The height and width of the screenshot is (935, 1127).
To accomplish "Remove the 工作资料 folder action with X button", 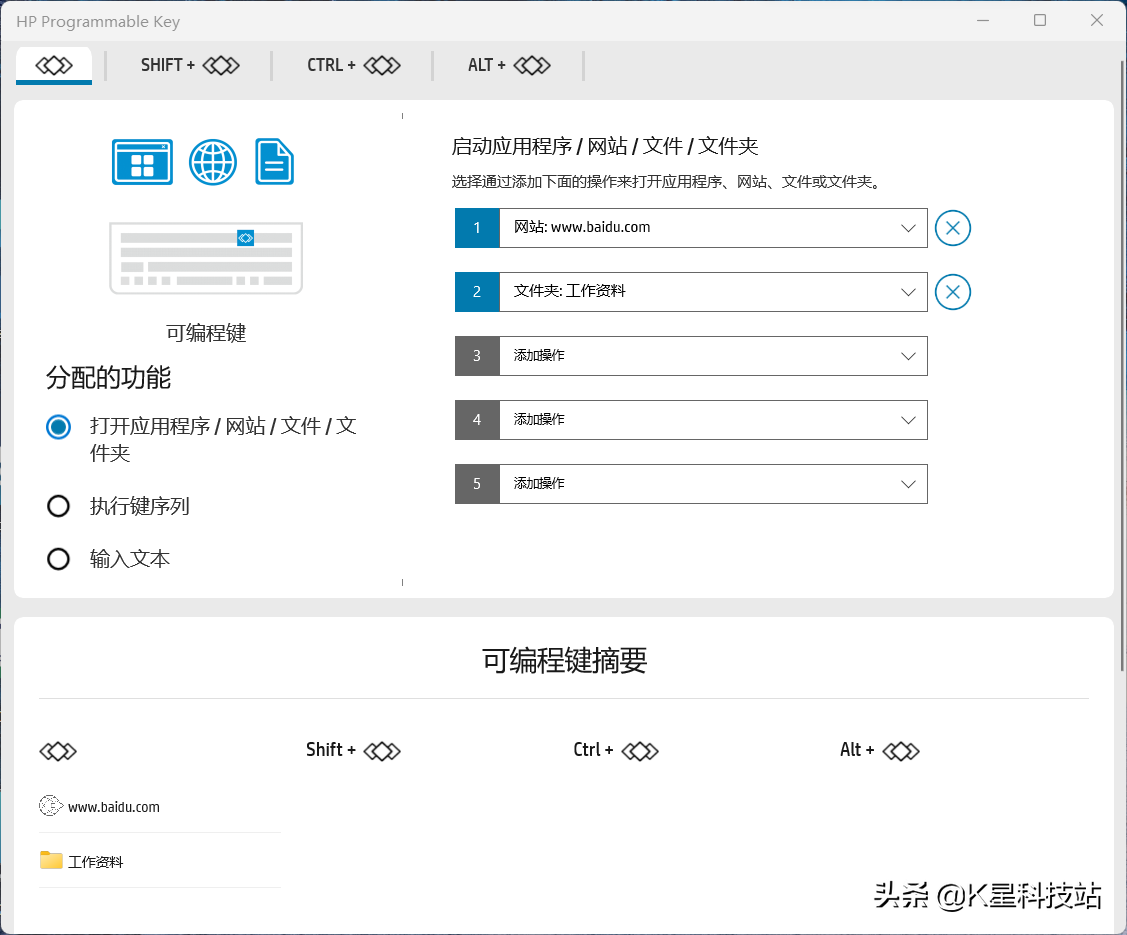I will click(953, 293).
